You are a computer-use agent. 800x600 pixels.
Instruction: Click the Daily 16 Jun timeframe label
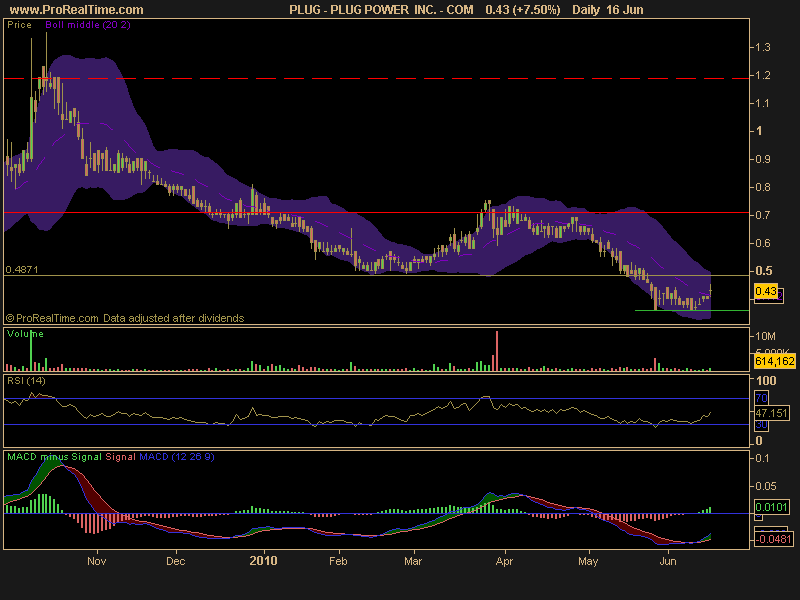[607, 10]
